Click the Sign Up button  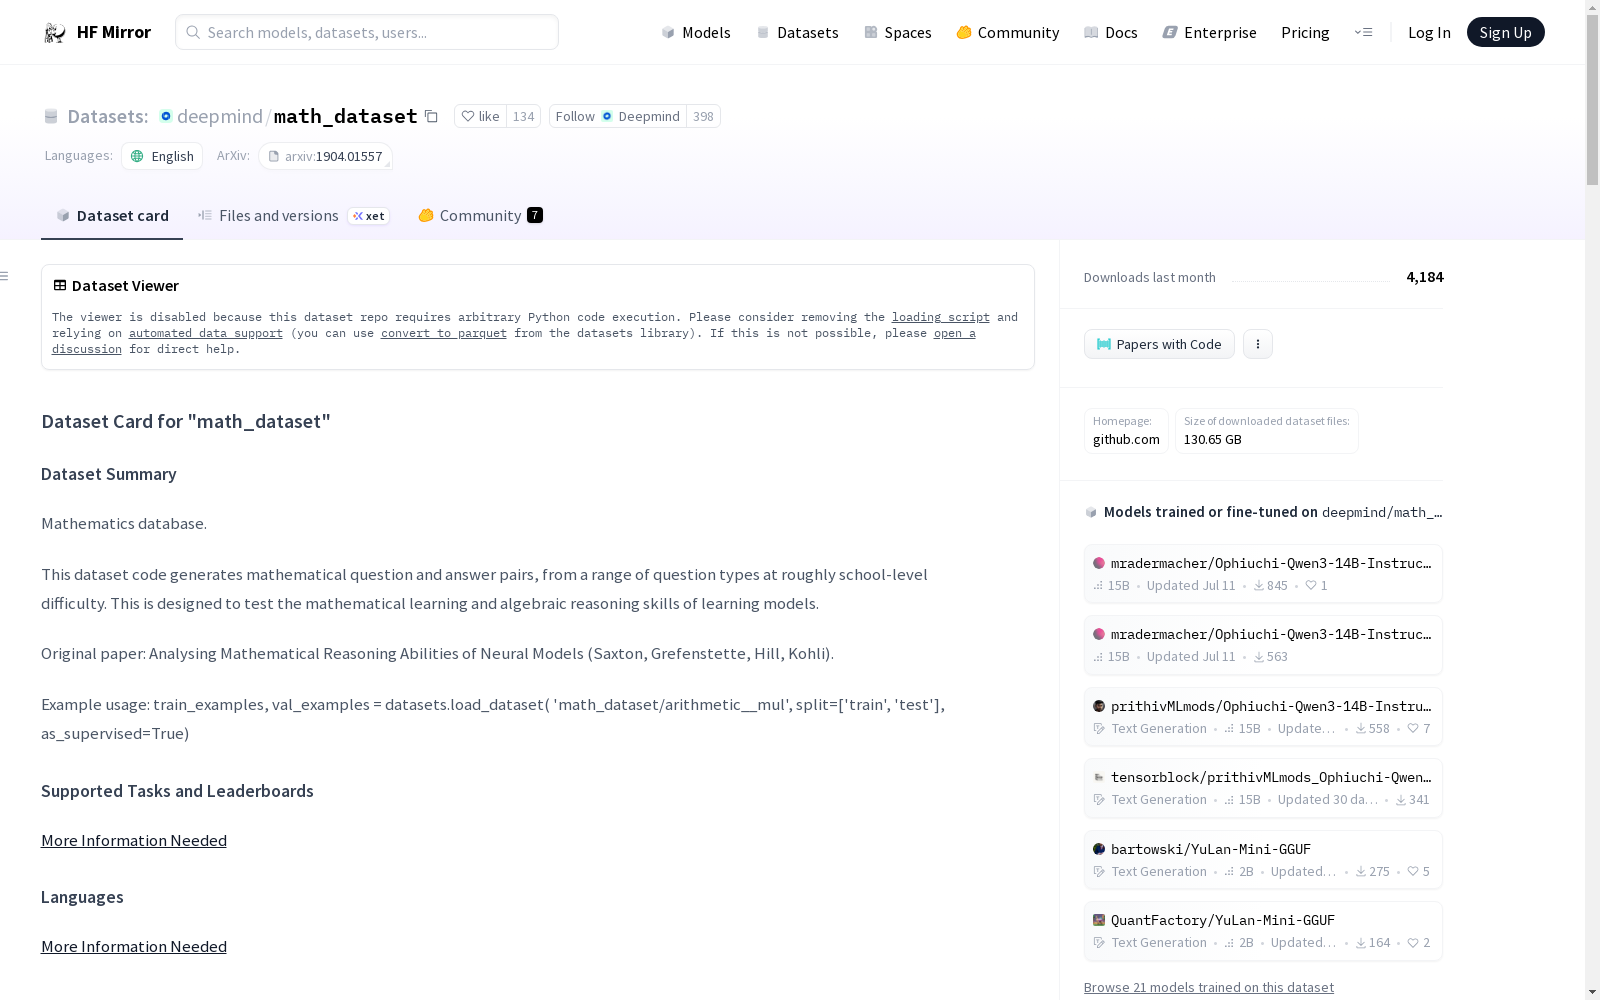pyautogui.click(x=1506, y=32)
